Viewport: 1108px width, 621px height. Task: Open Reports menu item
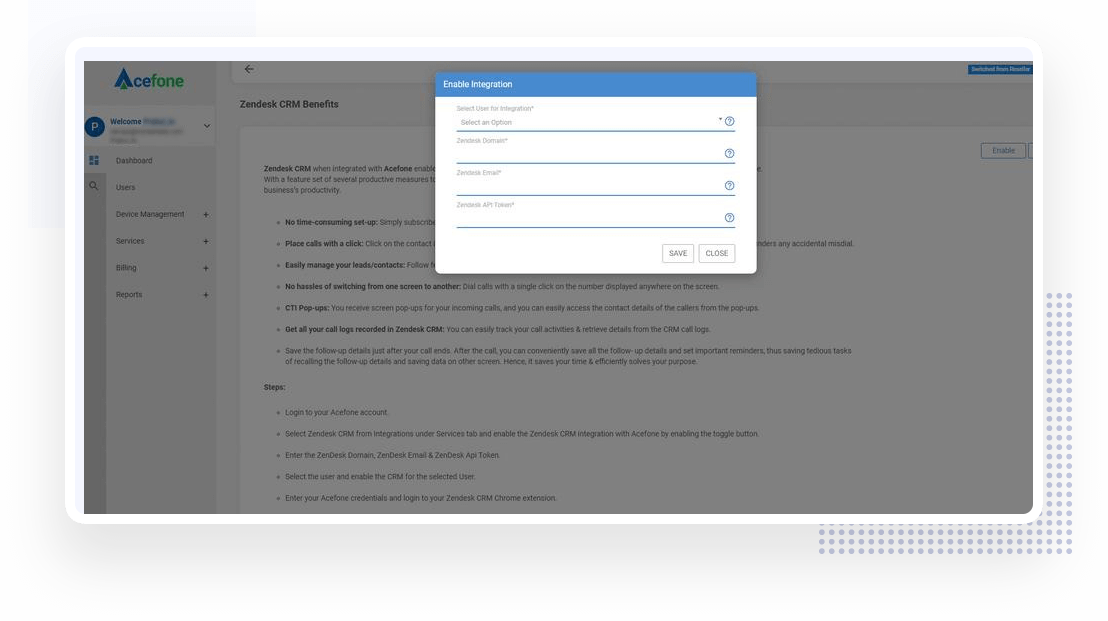(129, 295)
